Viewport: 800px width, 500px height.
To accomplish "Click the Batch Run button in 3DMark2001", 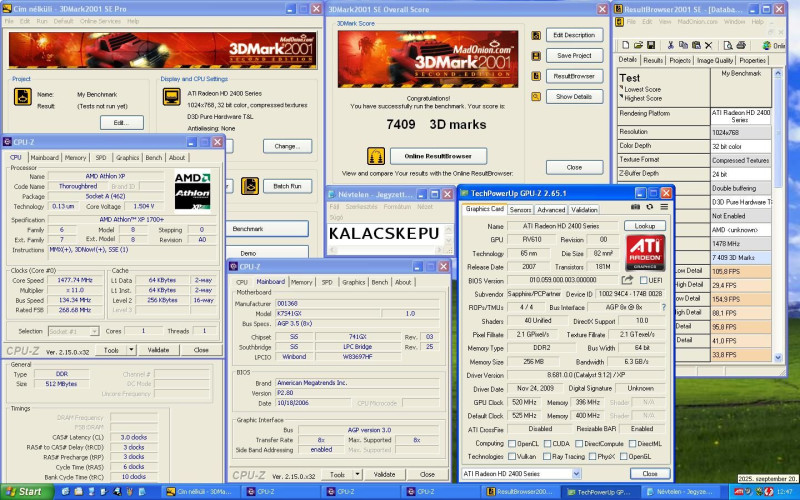I will coord(287,186).
